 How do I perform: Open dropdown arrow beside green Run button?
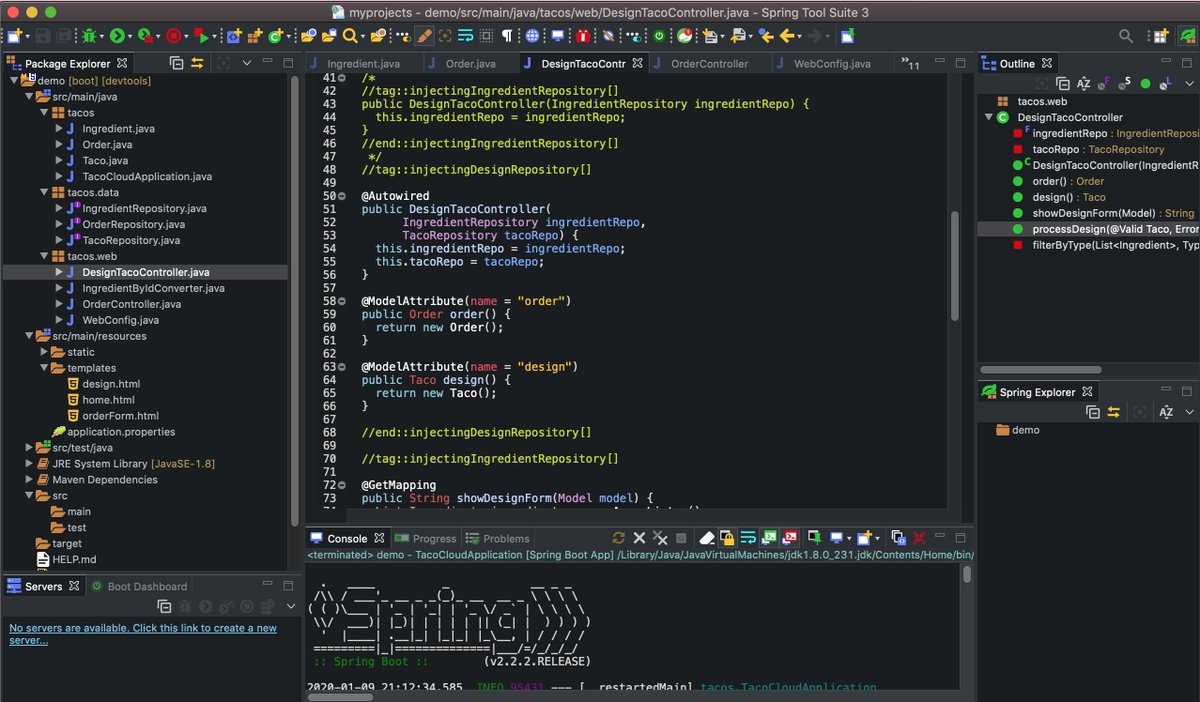130,36
